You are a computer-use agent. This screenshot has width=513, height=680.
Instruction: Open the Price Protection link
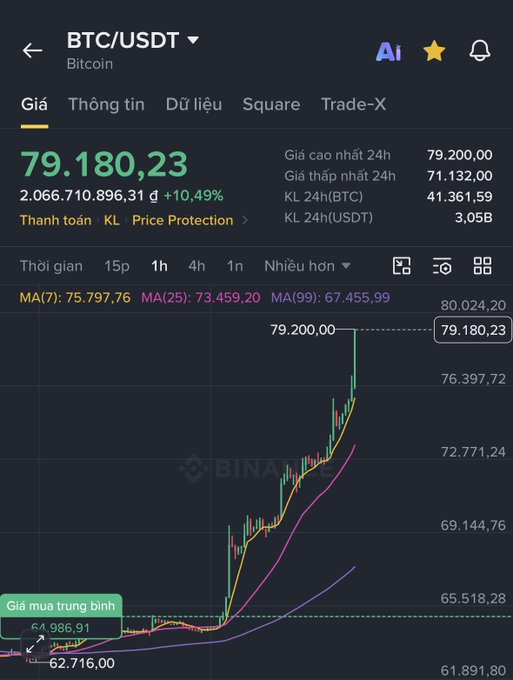click(x=183, y=220)
